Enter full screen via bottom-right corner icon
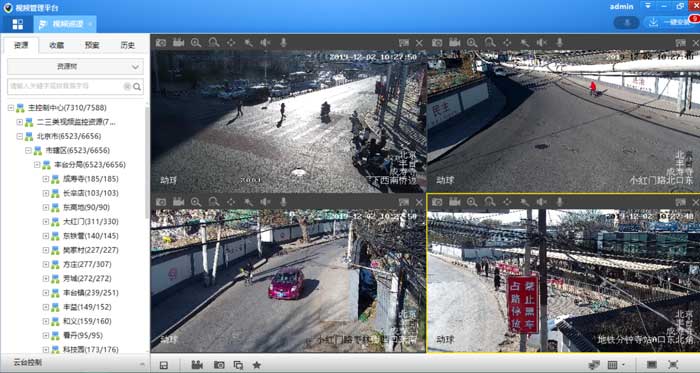The image size is (700, 373). click(x=673, y=365)
